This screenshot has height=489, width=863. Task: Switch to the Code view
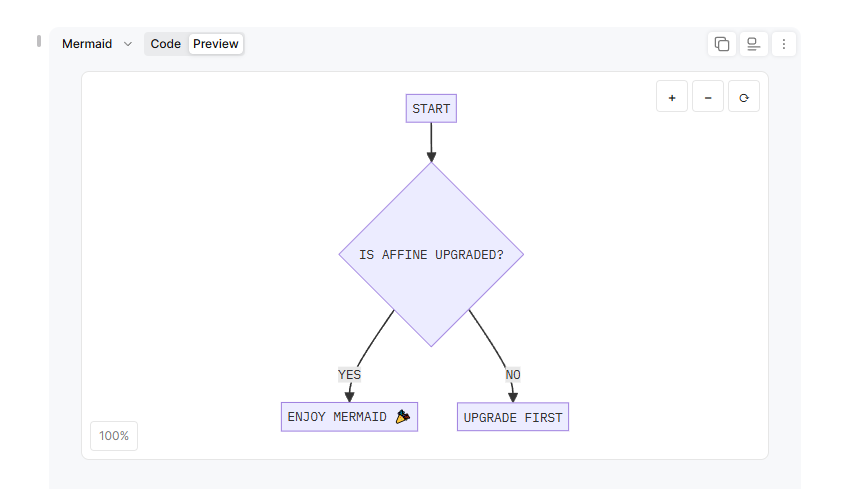pos(166,44)
